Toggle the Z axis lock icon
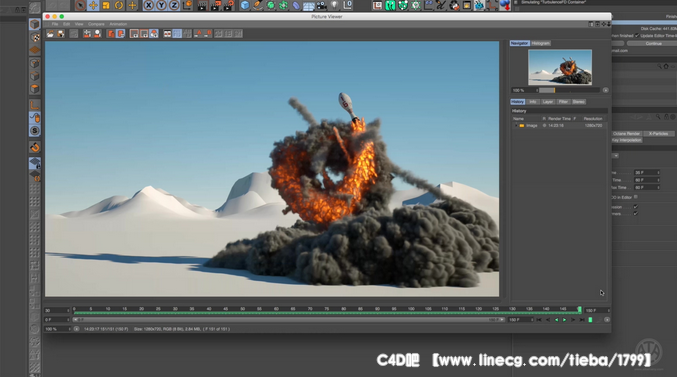The height and width of the screenshot is (377, 677). coord(174,5)
